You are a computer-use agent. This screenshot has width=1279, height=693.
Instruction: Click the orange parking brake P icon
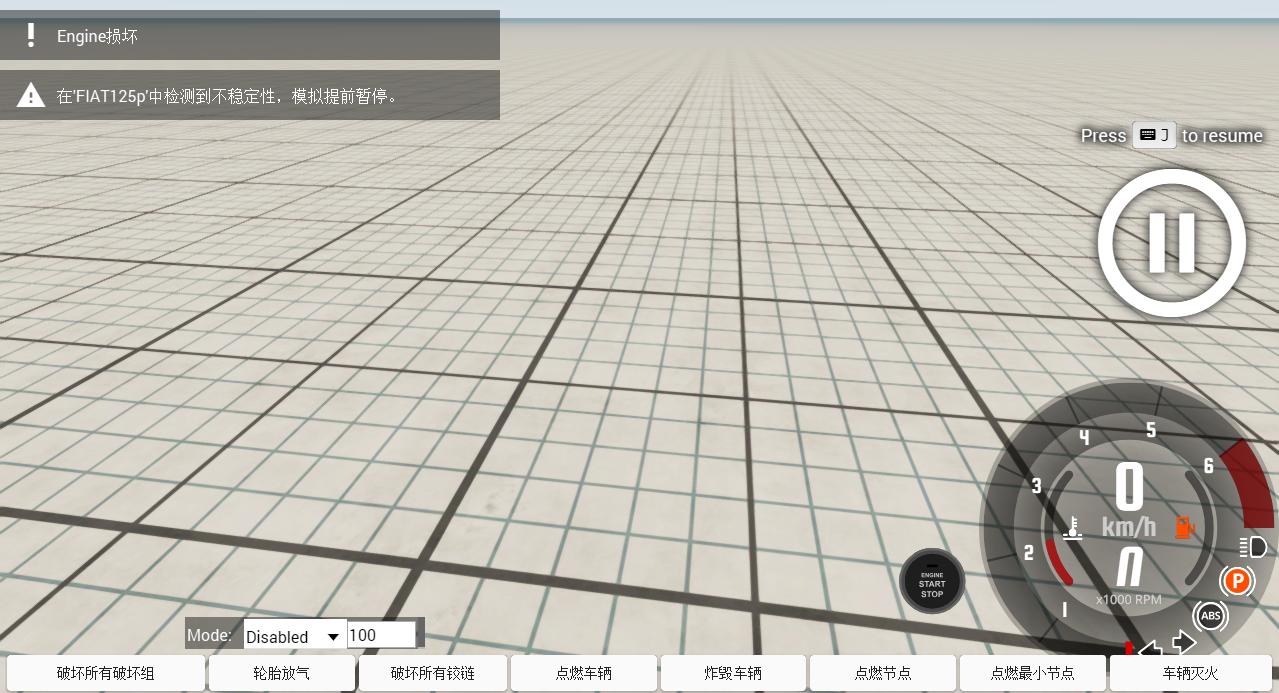click(x=1237, y=581)
